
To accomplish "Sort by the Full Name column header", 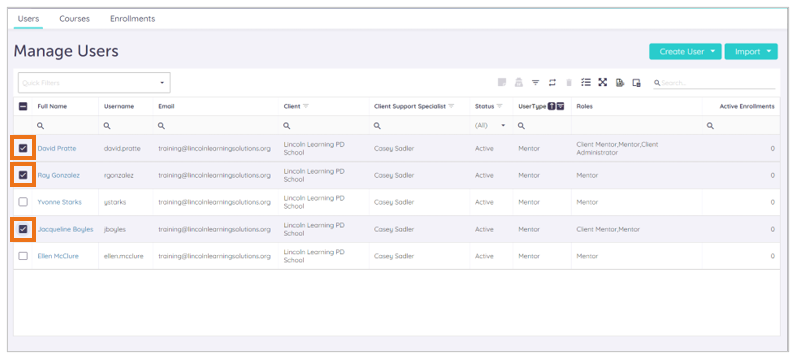I will 52,106.
